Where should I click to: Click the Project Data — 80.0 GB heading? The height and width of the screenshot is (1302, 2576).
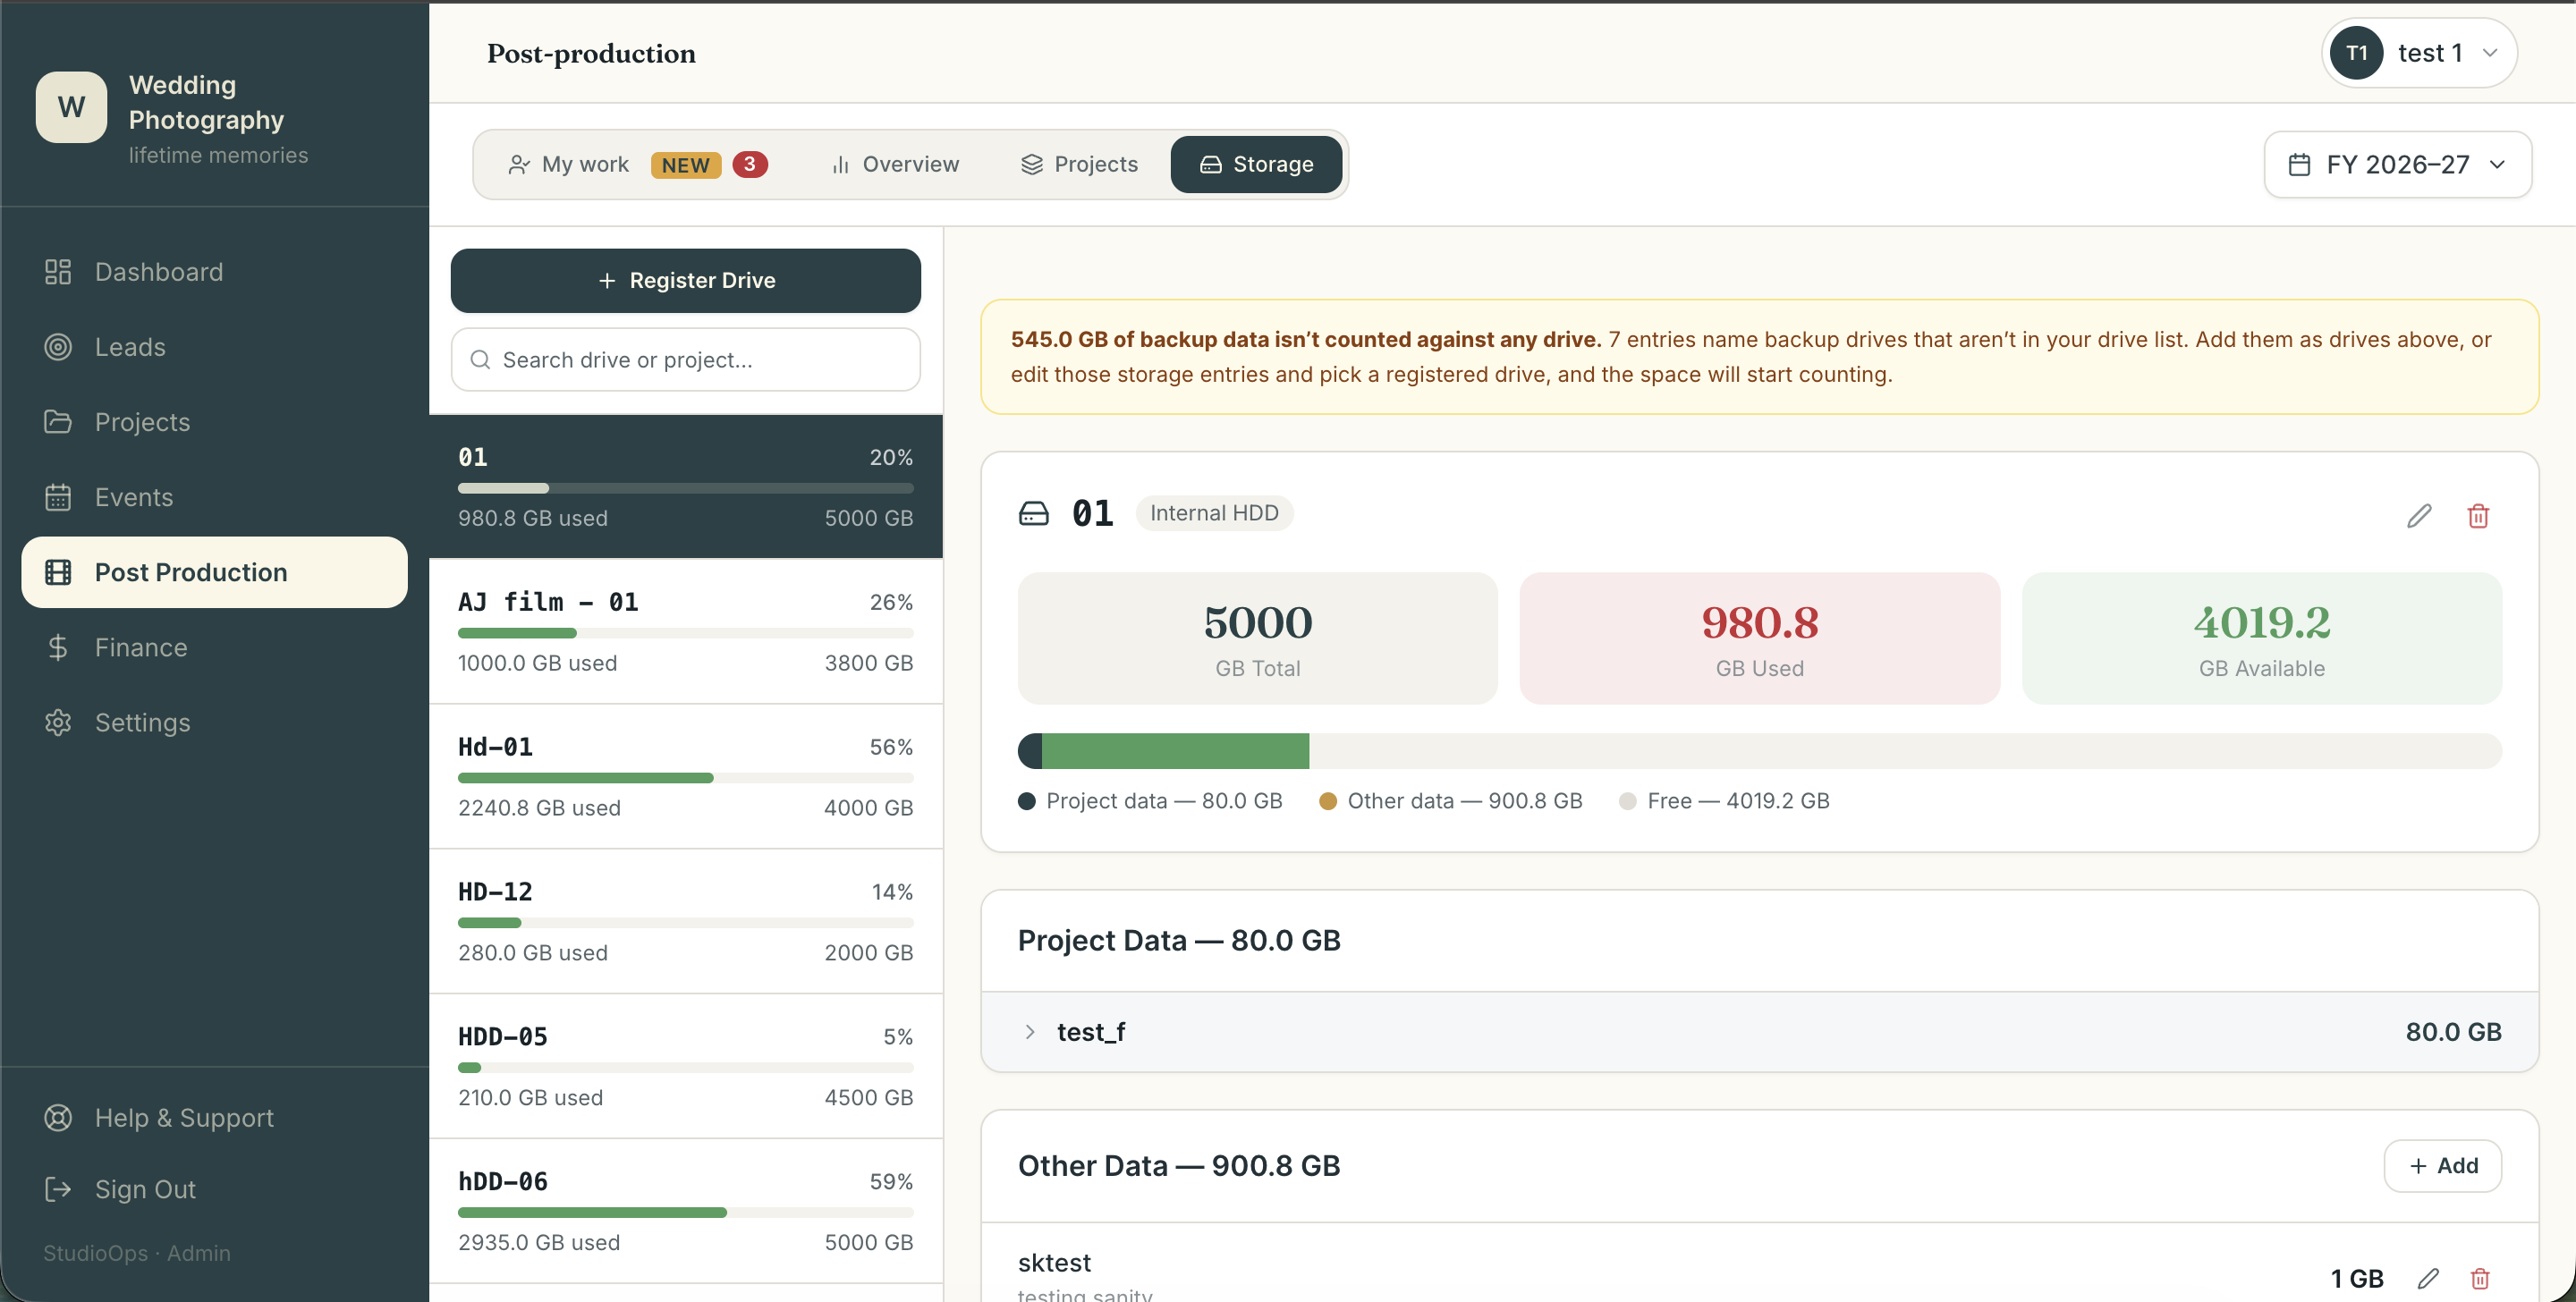[x=1179, y=940]
